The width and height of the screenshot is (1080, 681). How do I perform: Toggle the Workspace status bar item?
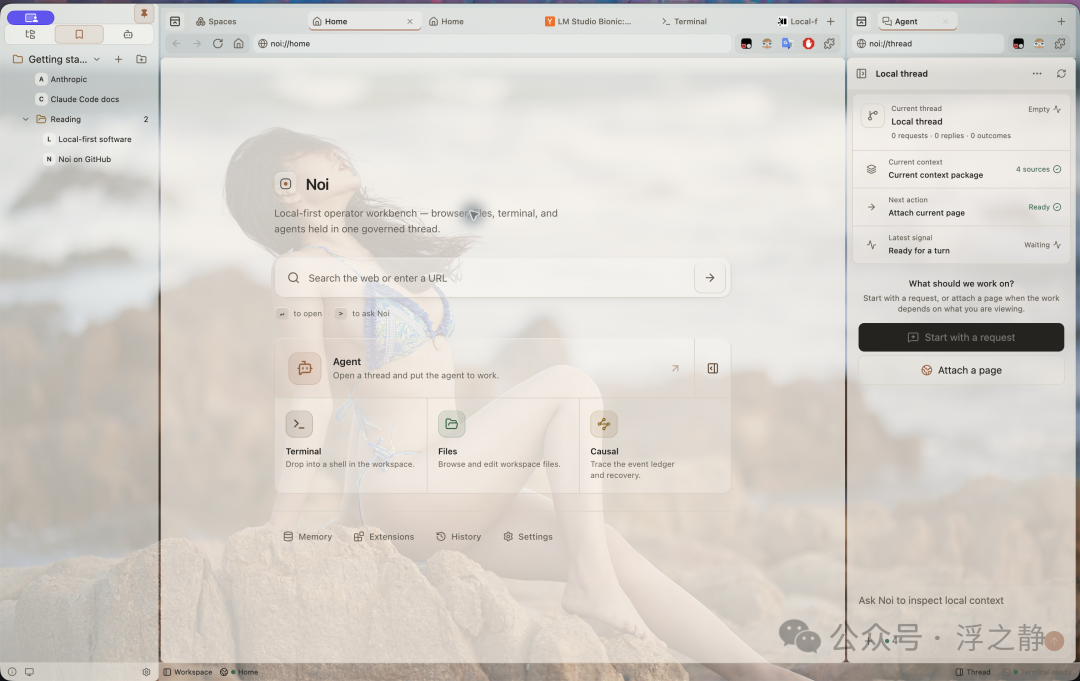click(x=187, y=672)
